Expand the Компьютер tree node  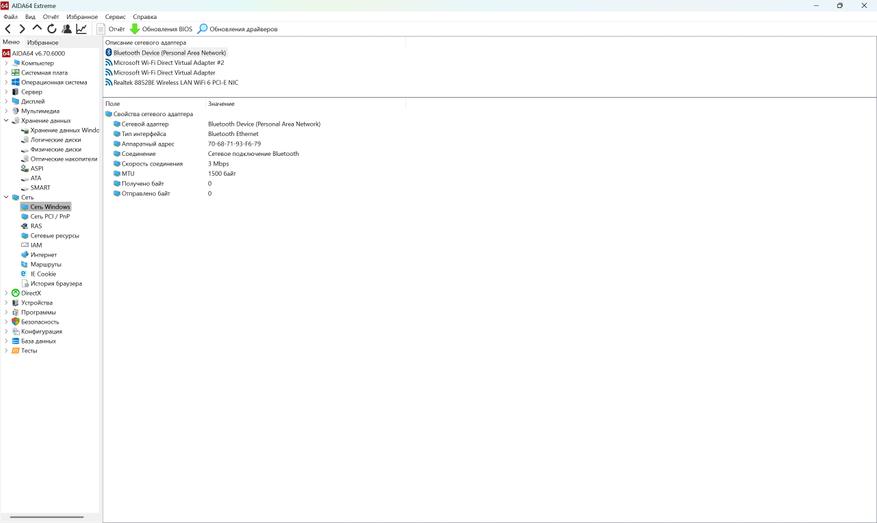[6, 63]
